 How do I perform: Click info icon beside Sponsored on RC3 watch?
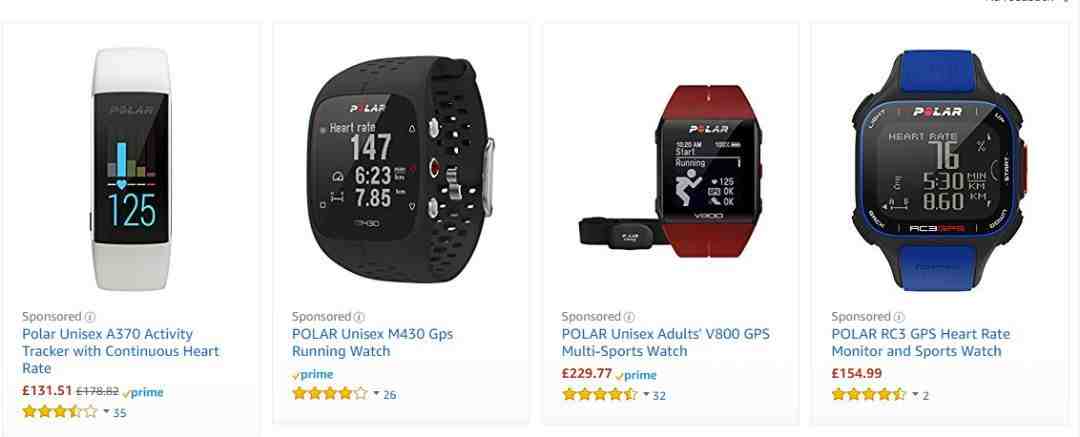coord(899,317)
